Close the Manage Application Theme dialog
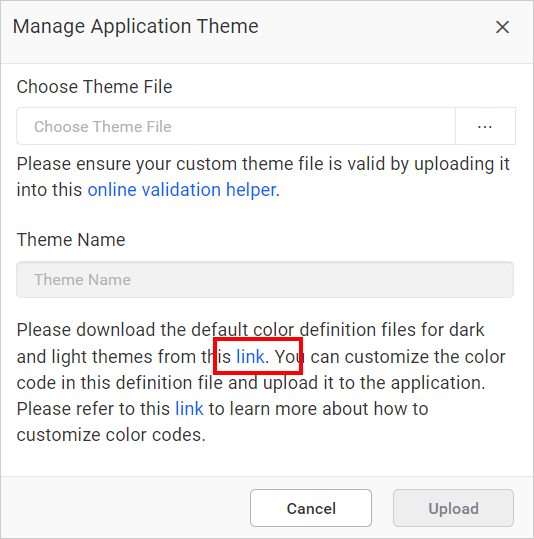The image size is (534, 539). pos(502,27)
